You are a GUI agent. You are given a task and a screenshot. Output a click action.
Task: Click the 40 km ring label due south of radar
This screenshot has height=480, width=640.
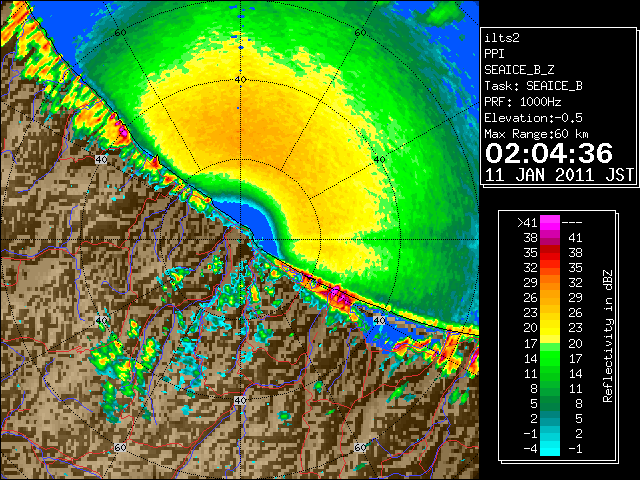point(240,400)
